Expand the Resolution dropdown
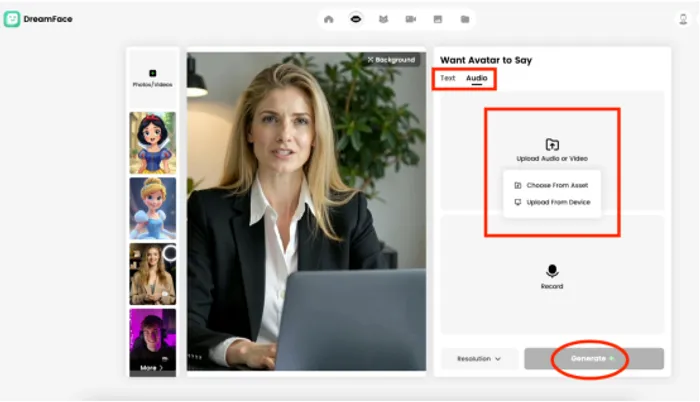 point(479,358)
